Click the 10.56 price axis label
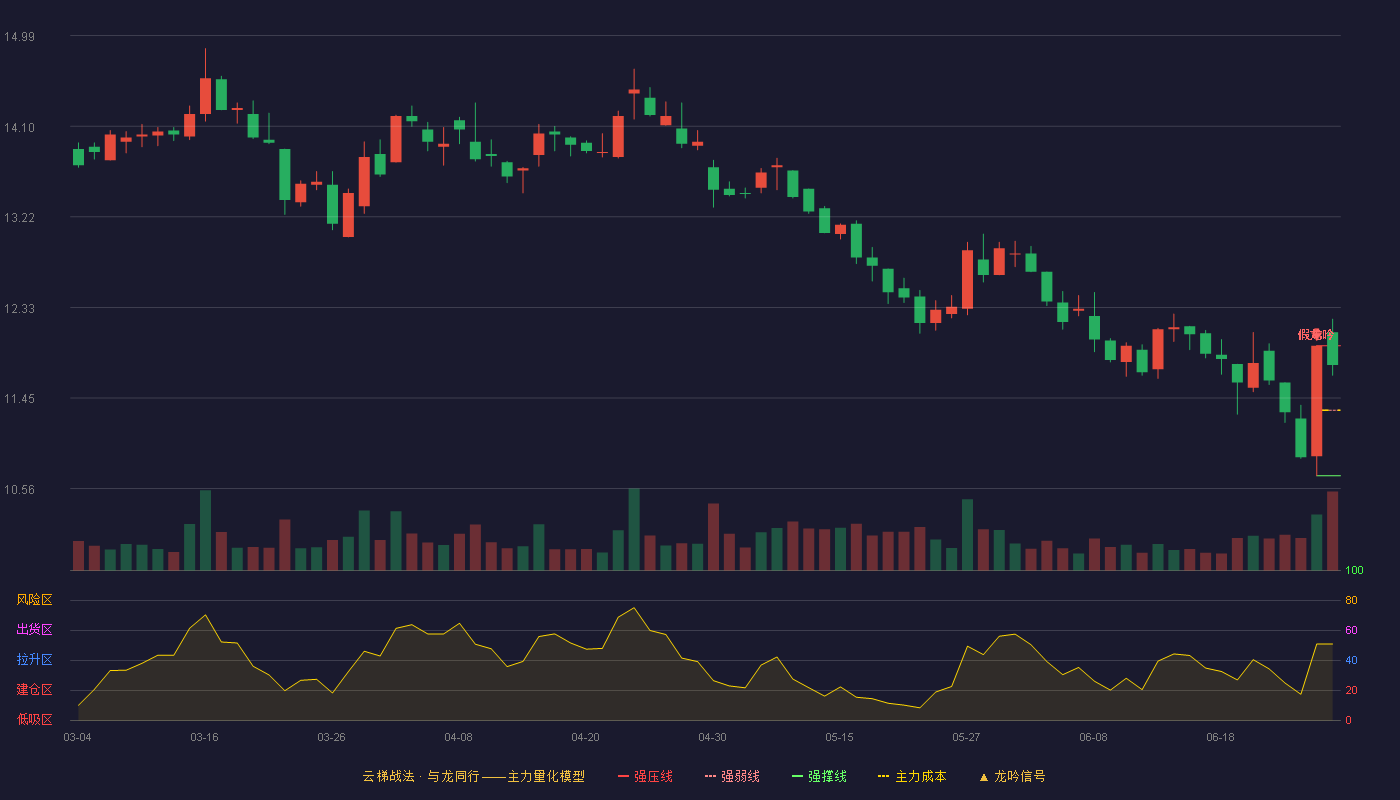This screenshot has height=800, width=1400. tap(19, 490)
